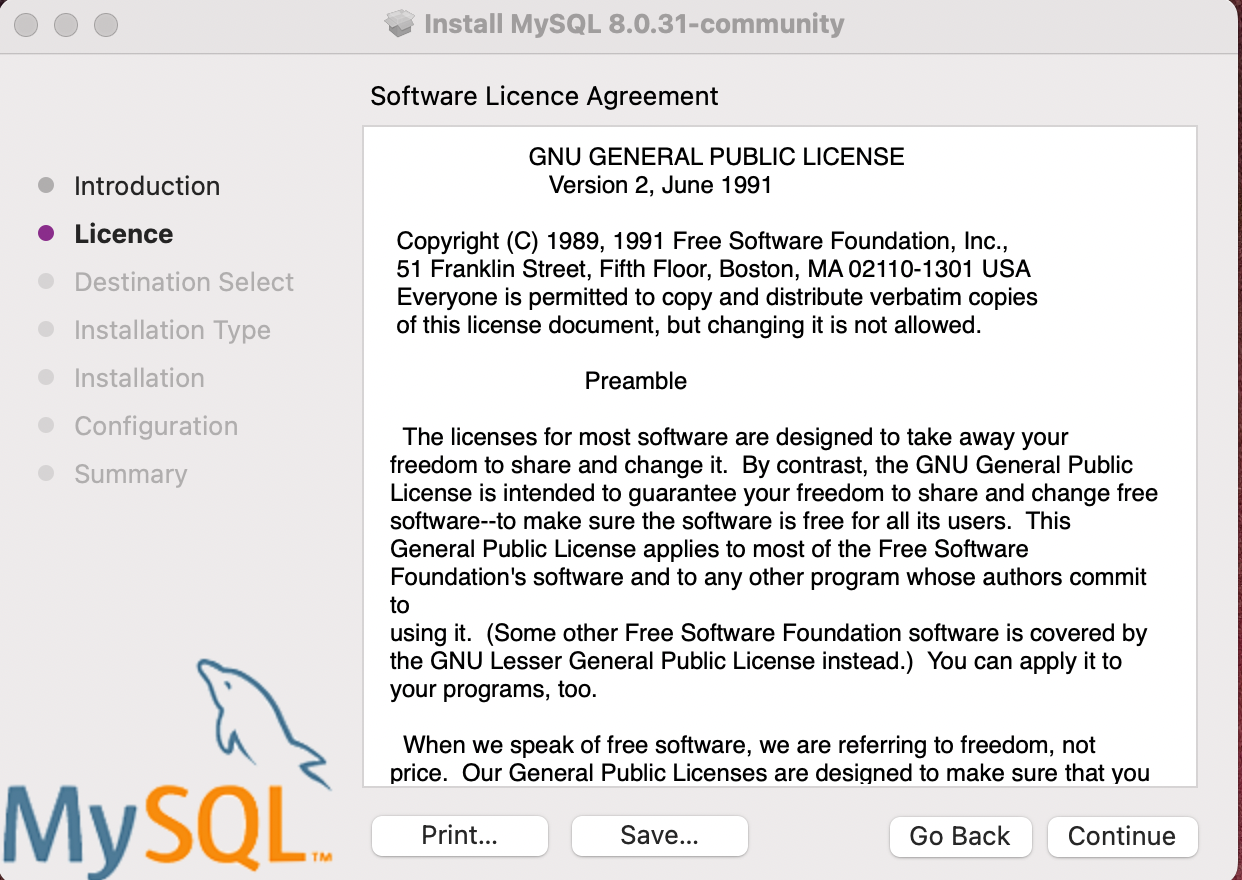Click the Software Licence Agreement heading
The width and height of the screenshot is (1242, 880).
point(544,96)
